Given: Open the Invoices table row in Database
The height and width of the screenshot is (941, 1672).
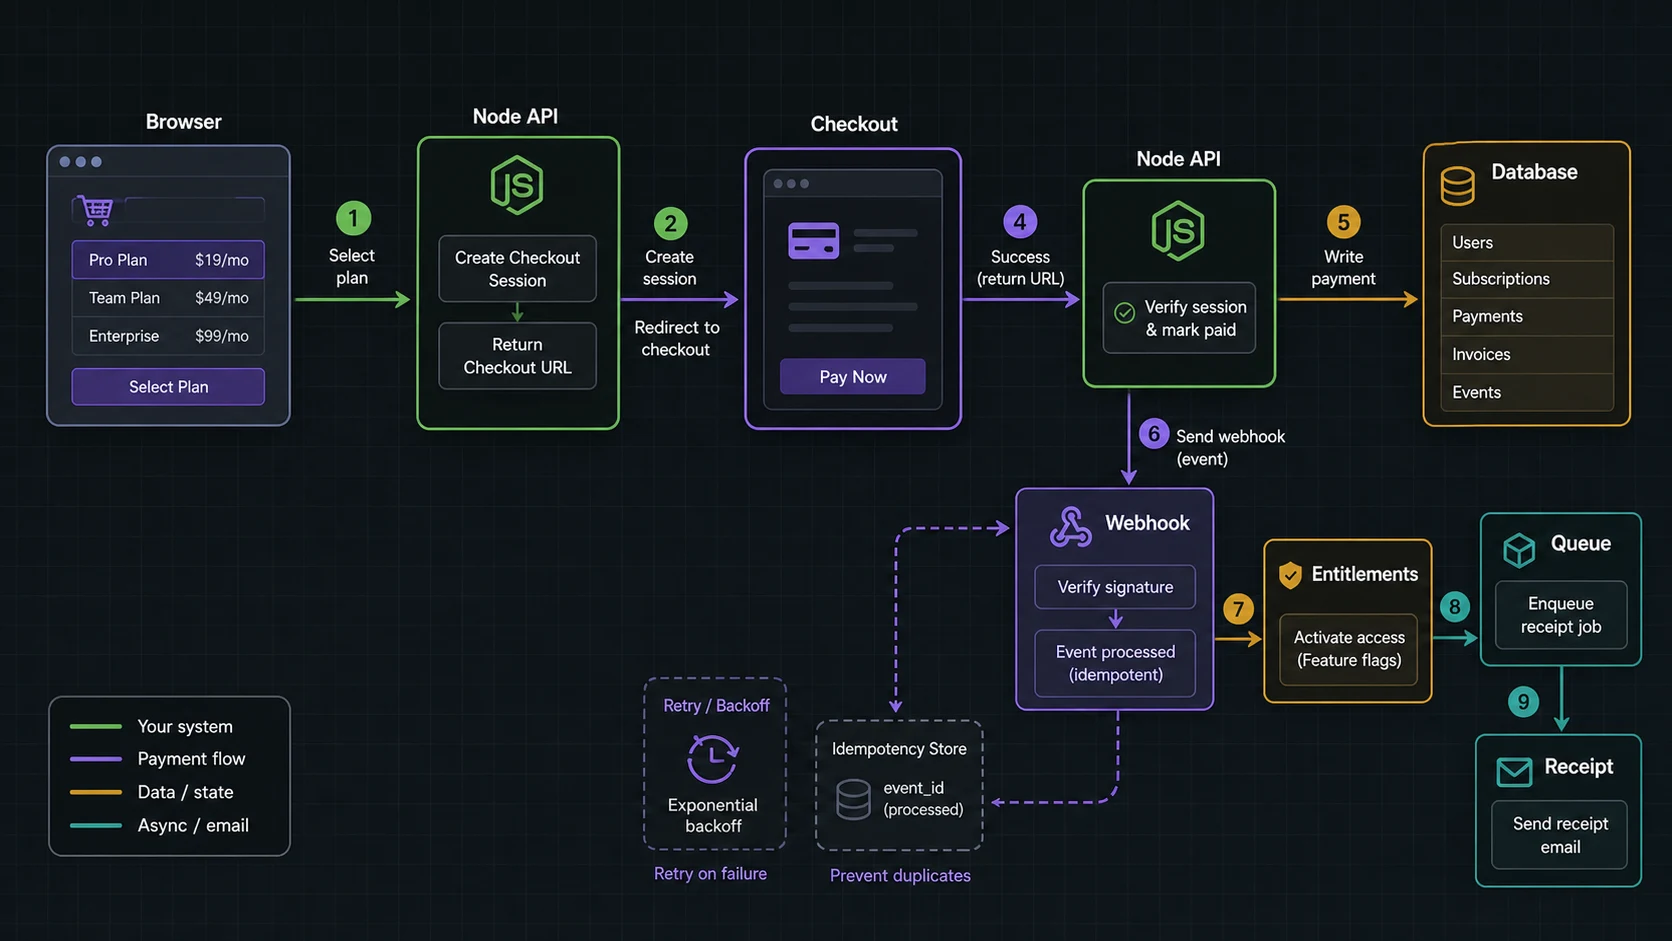Looking at the screenshot, I should pyautogui.click(x=1526, y=354).
